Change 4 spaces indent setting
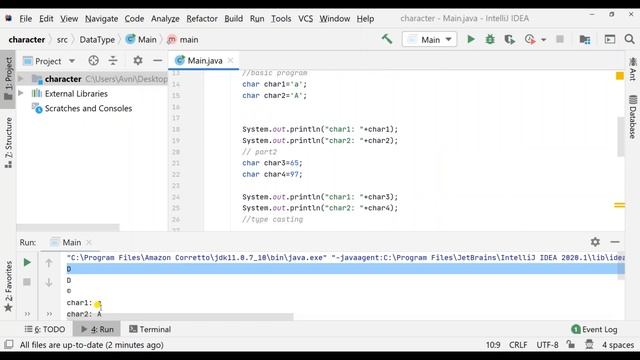Image resolution: width=640 pixels, height=360 pixels. pyautogui.click(x=618, y=344)
